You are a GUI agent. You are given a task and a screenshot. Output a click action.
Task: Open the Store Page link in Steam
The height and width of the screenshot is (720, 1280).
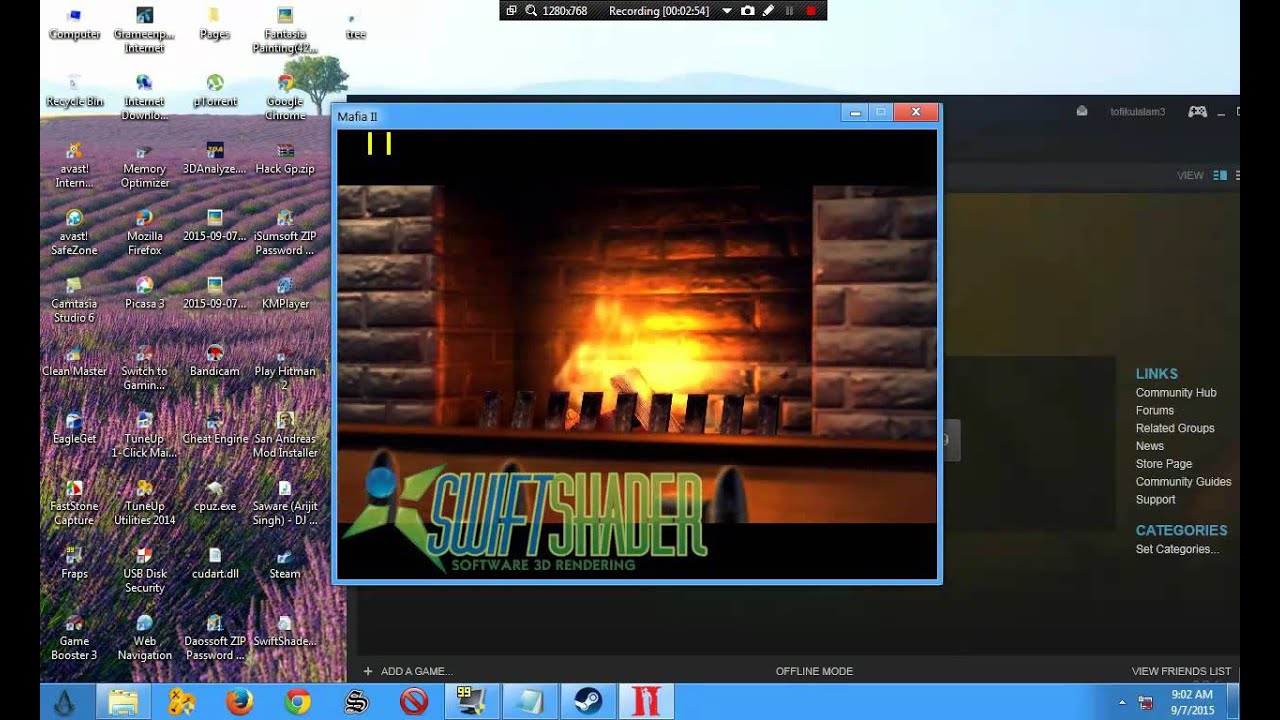1164,464
